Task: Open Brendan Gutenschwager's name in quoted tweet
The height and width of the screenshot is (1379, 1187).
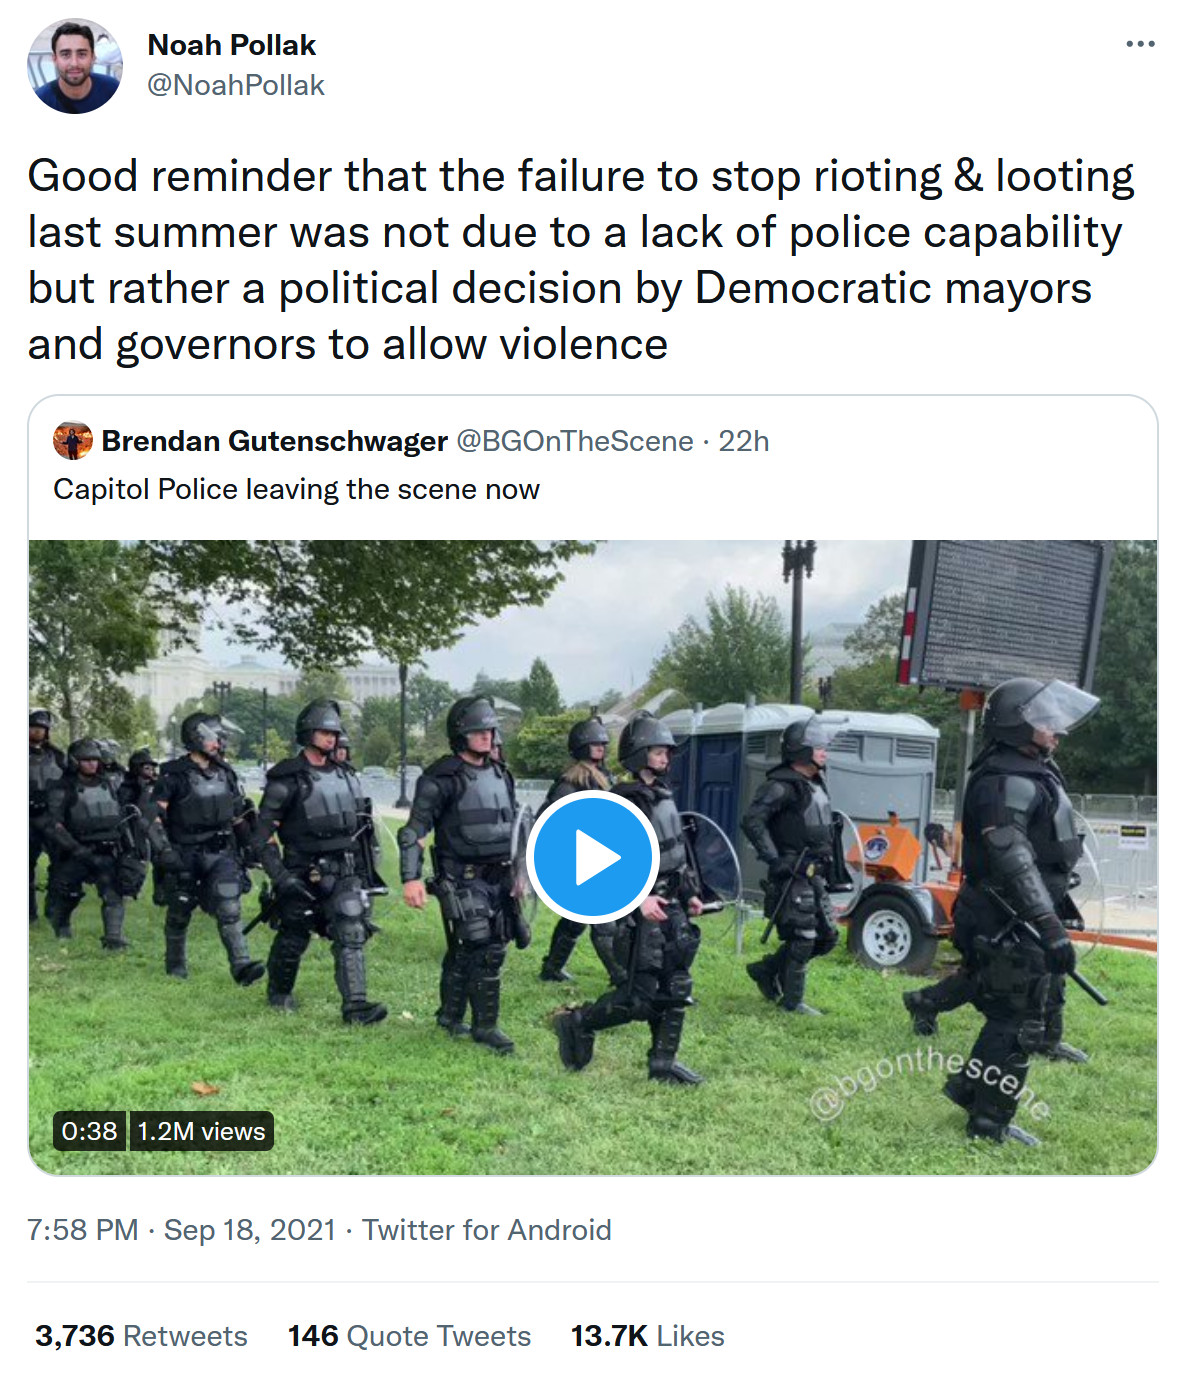Action: pos(274,441)
